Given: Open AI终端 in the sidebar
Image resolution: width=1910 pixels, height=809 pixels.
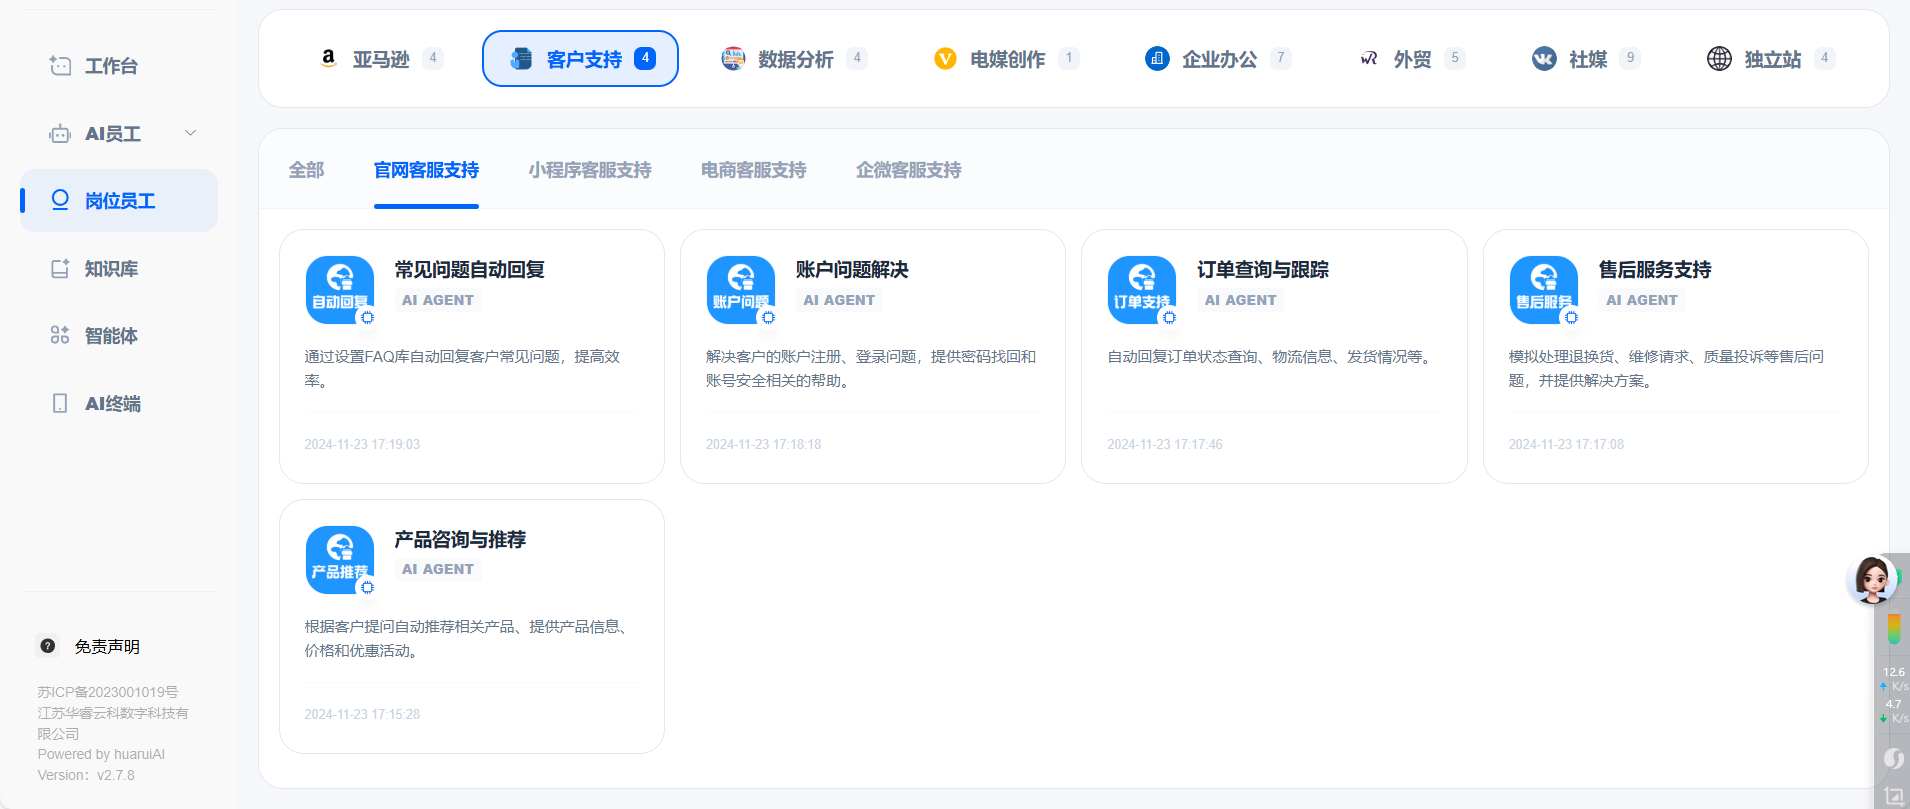Looking at the screenshot, I should pos(112,403).
